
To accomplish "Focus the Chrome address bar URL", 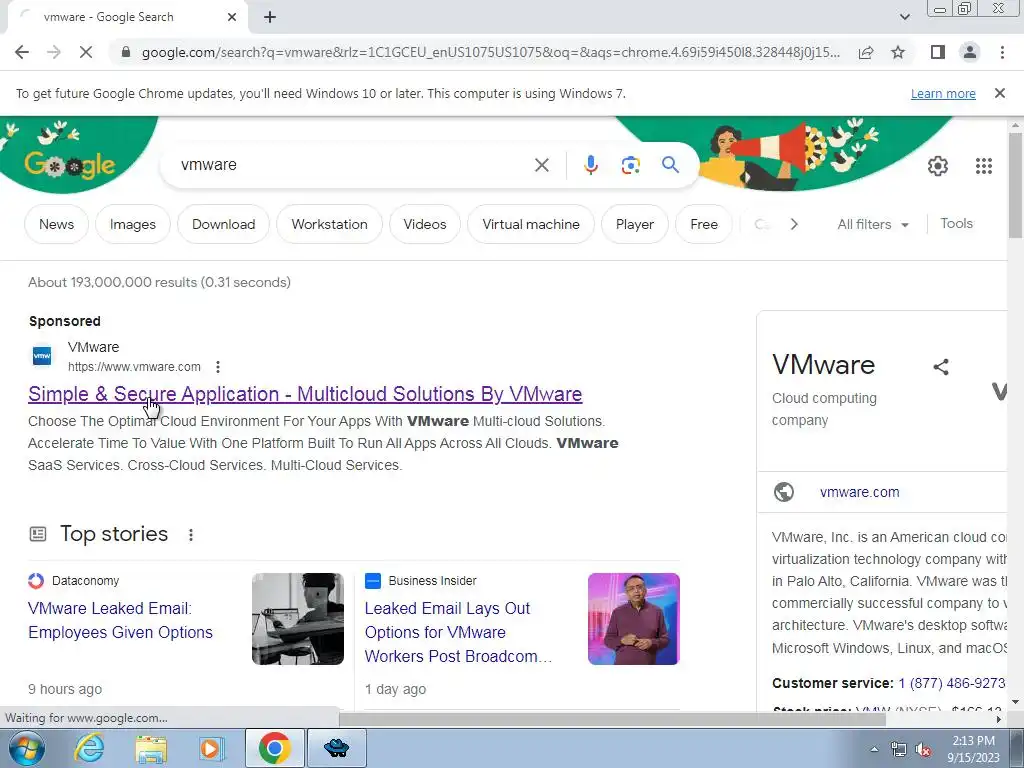I will [490, 52].
